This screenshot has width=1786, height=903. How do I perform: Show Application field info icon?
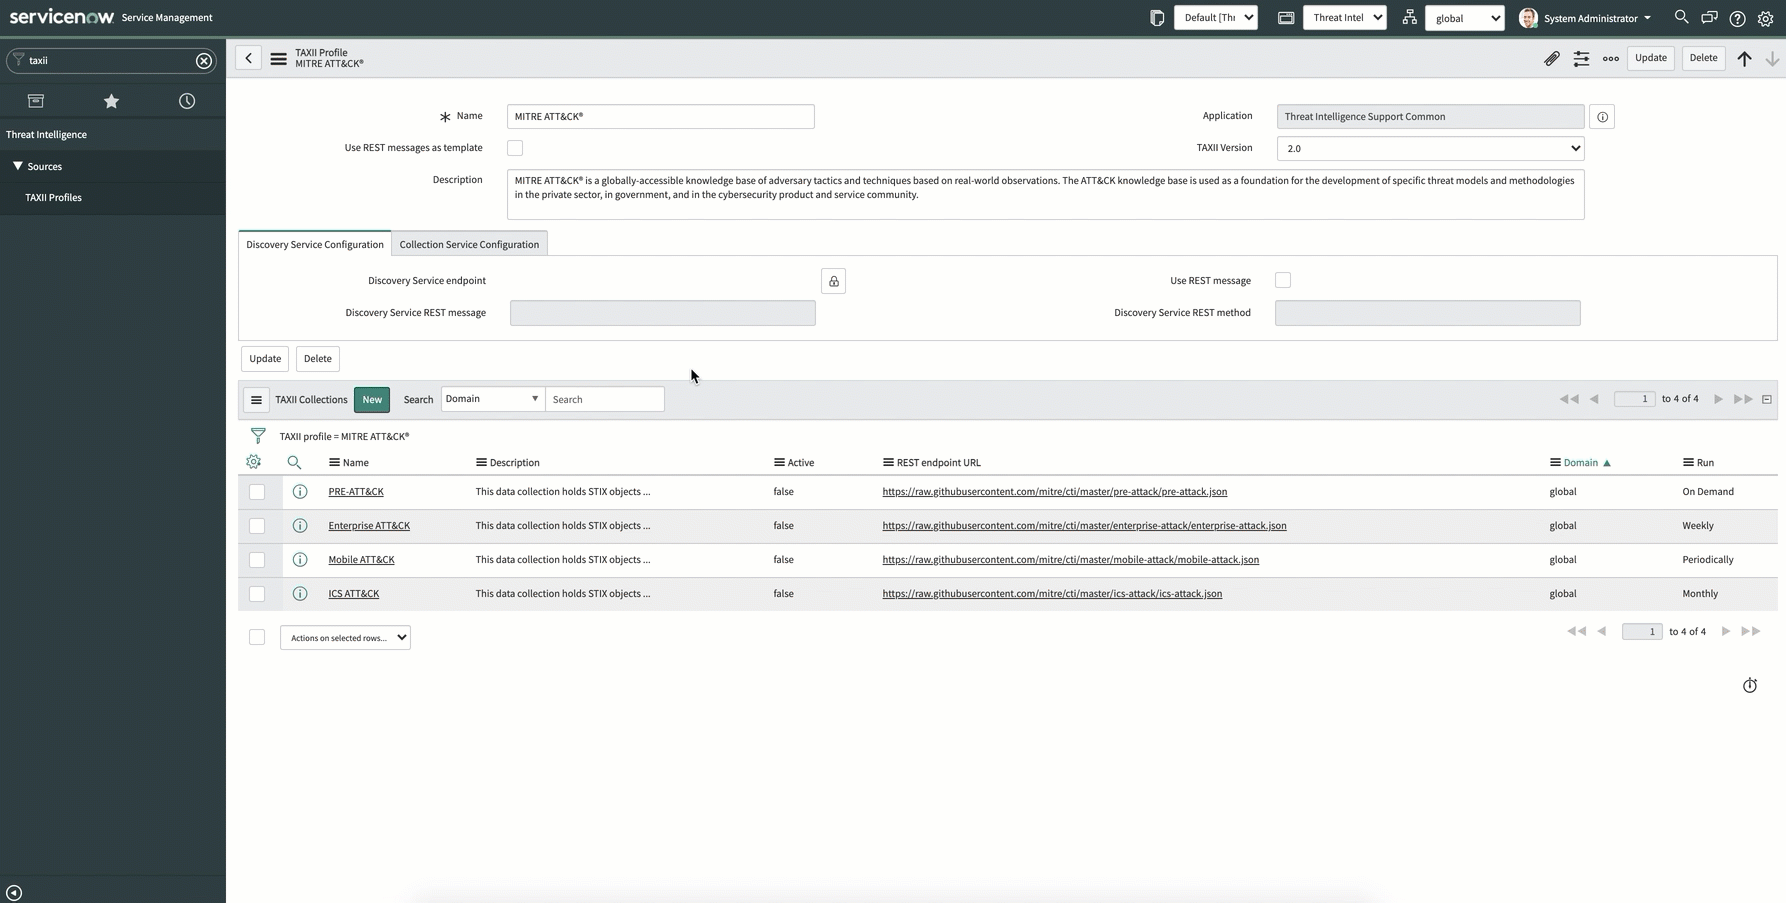click(1602, 117)
